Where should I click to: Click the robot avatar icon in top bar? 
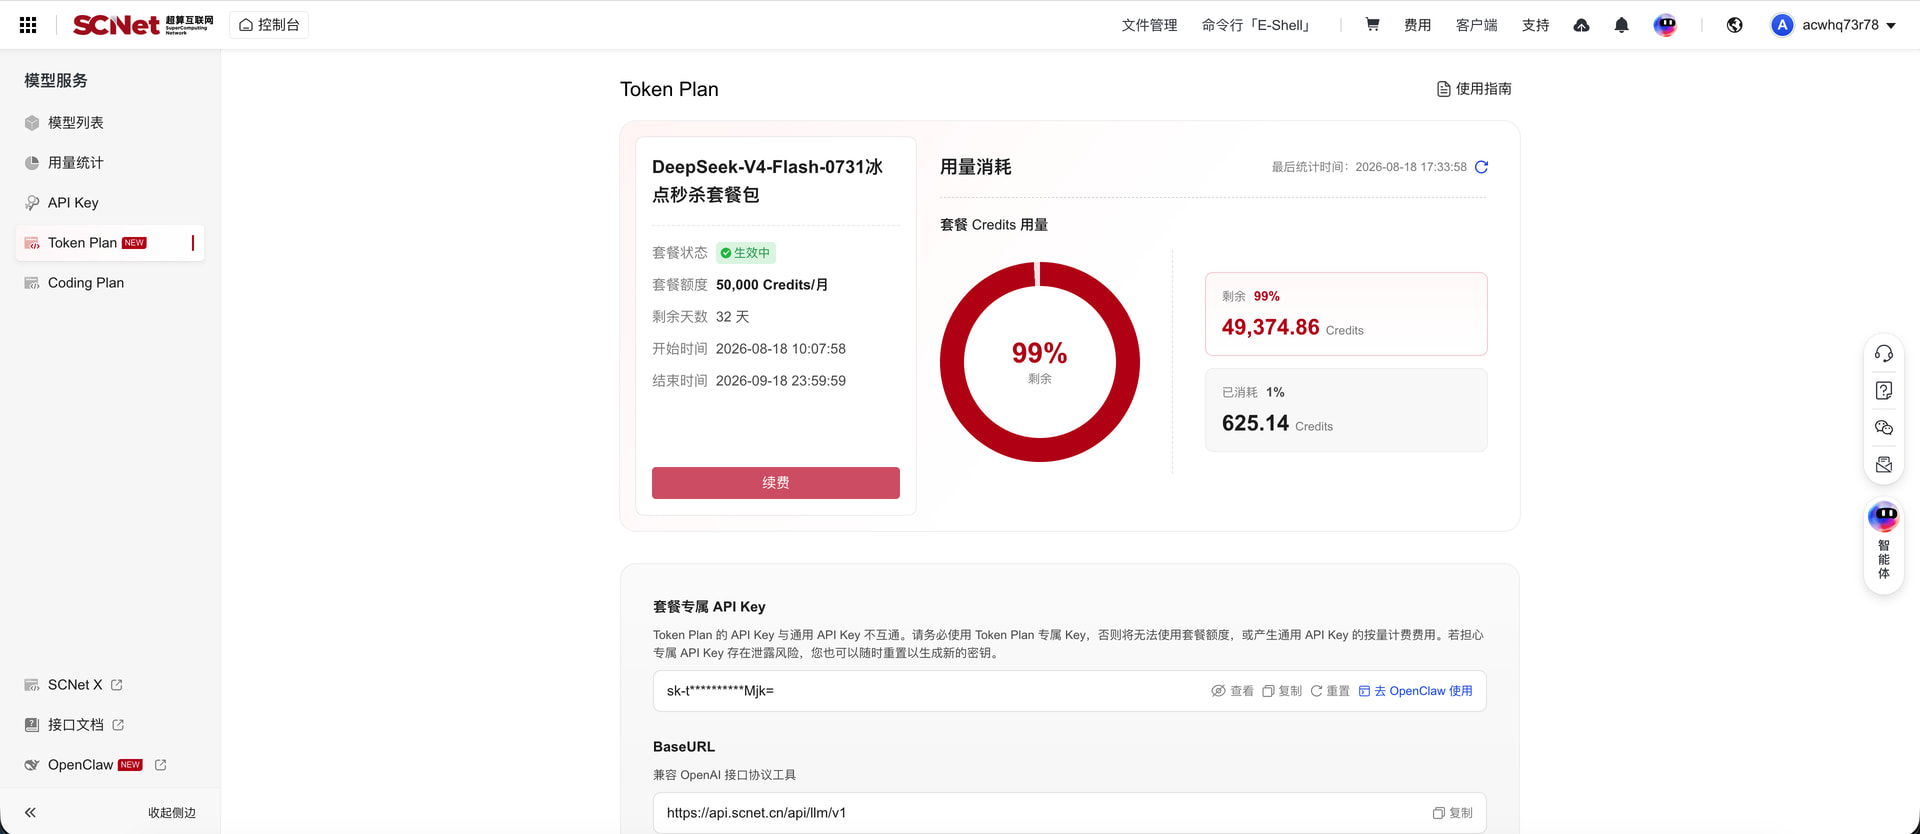coord(1665,25)
